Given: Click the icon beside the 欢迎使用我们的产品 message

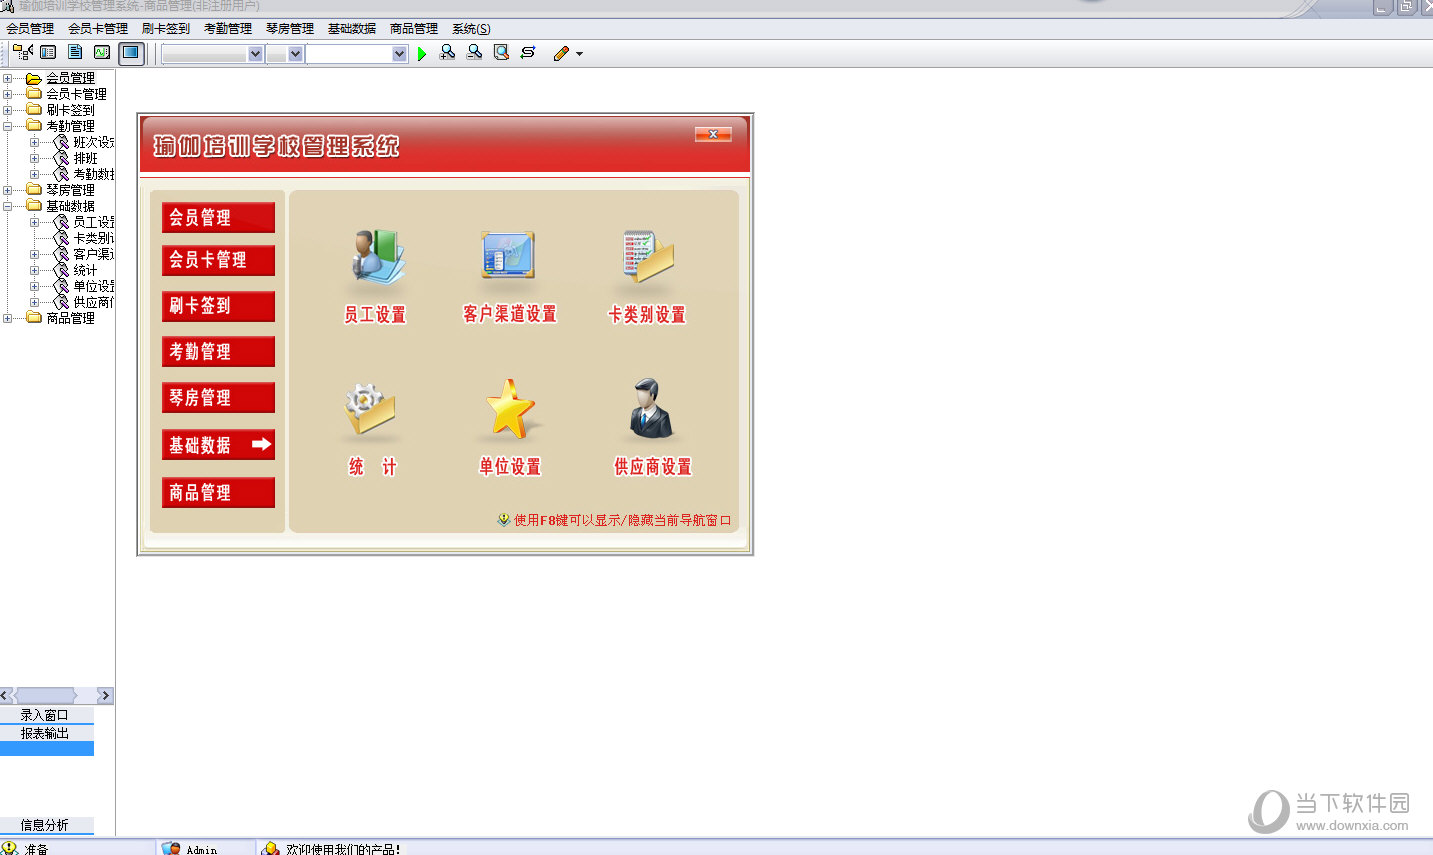Looking at the screenshot, I should (270, 848).
